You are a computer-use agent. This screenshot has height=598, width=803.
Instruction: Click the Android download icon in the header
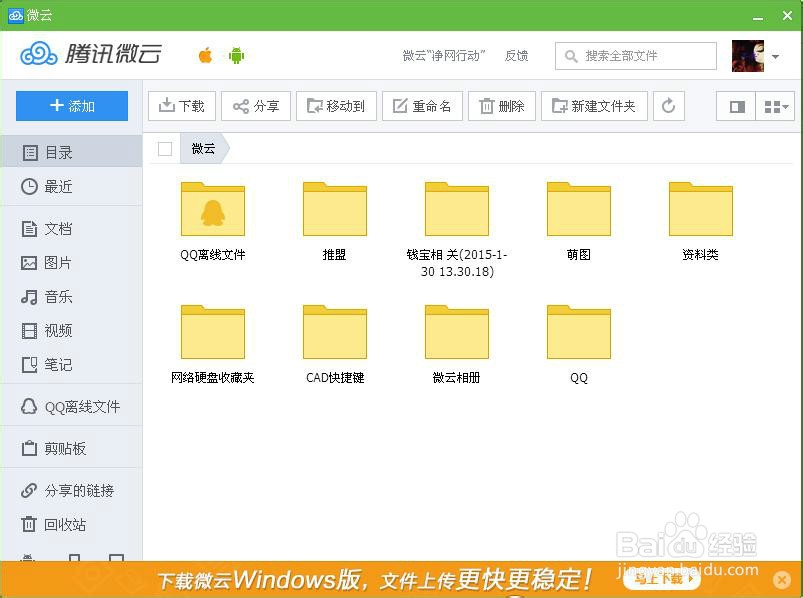[237, 55]
